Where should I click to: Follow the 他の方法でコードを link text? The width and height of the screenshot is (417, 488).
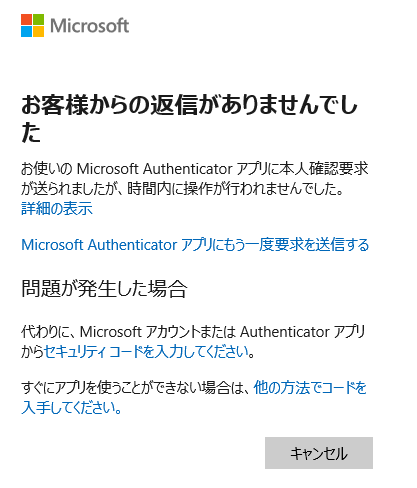click(x=310, y=387)
